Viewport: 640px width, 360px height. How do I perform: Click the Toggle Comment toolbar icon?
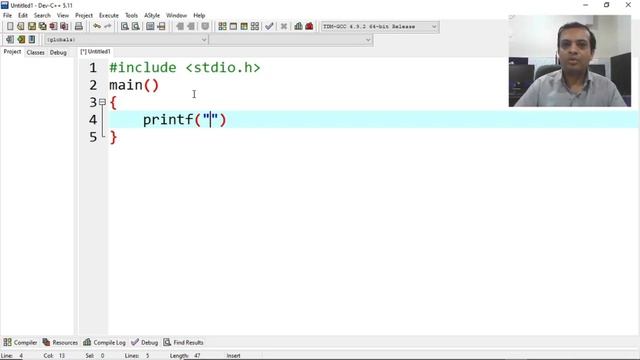point(205,27)
